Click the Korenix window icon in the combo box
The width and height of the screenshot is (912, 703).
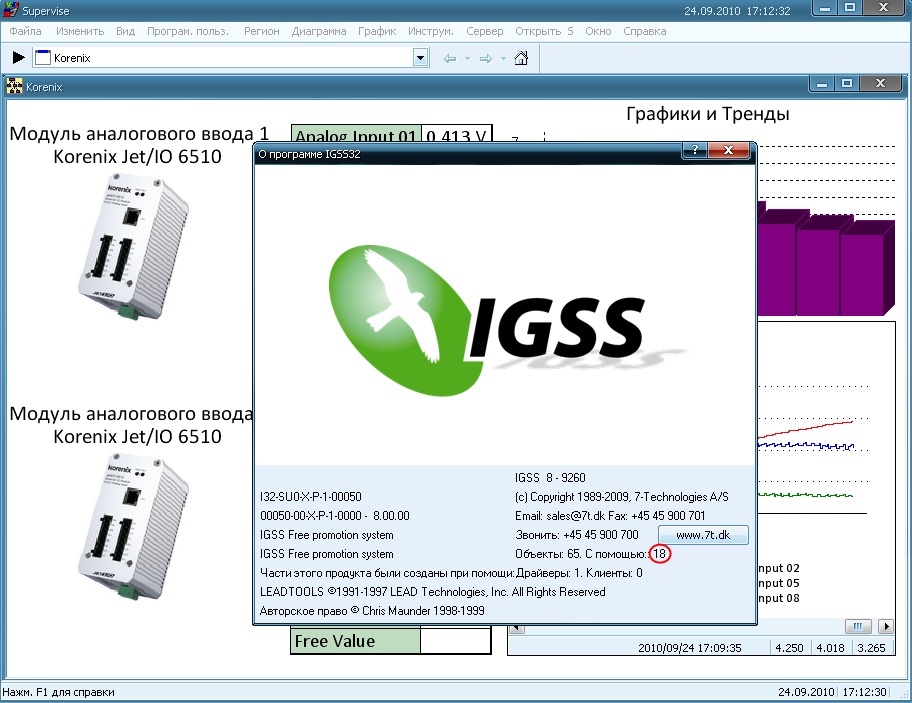click(43, 58)
